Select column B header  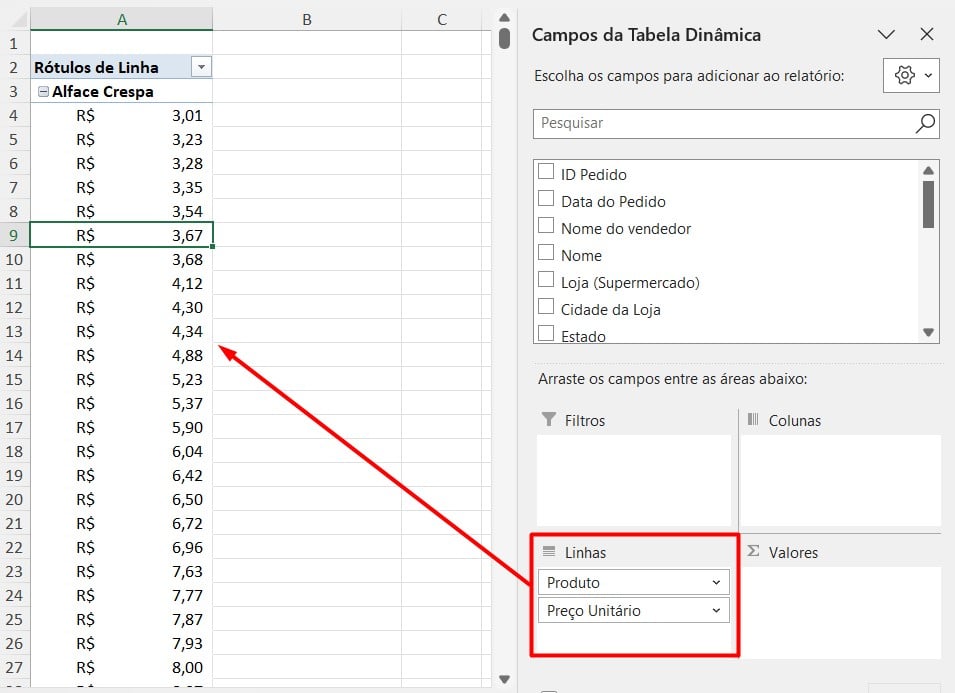point(306,20)
